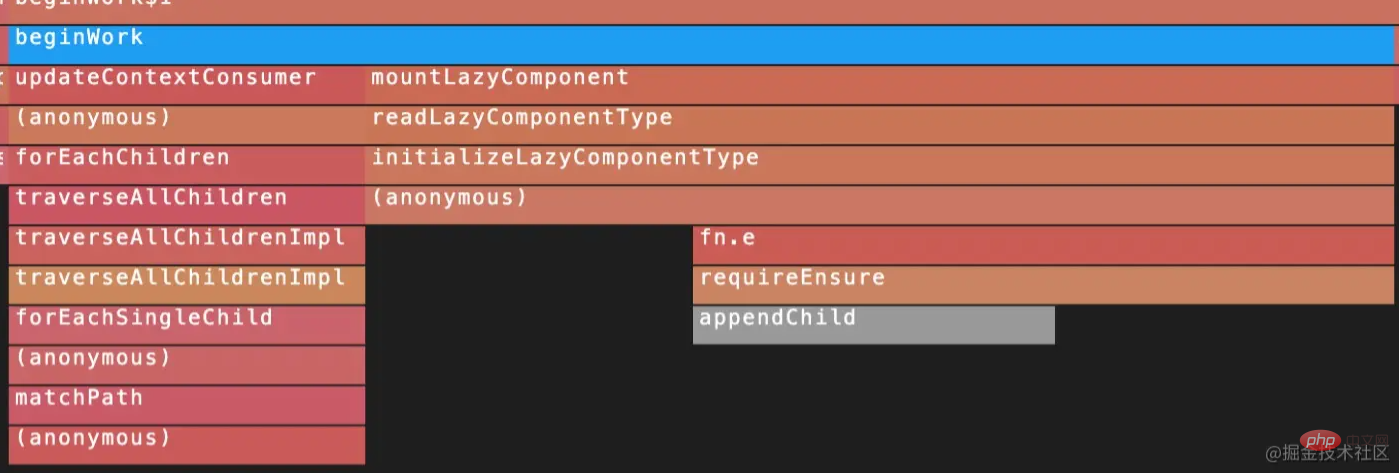Select the updateContextConsumer flame bar
Viewport: 1399px width, 473px height.
click(186, 84)
